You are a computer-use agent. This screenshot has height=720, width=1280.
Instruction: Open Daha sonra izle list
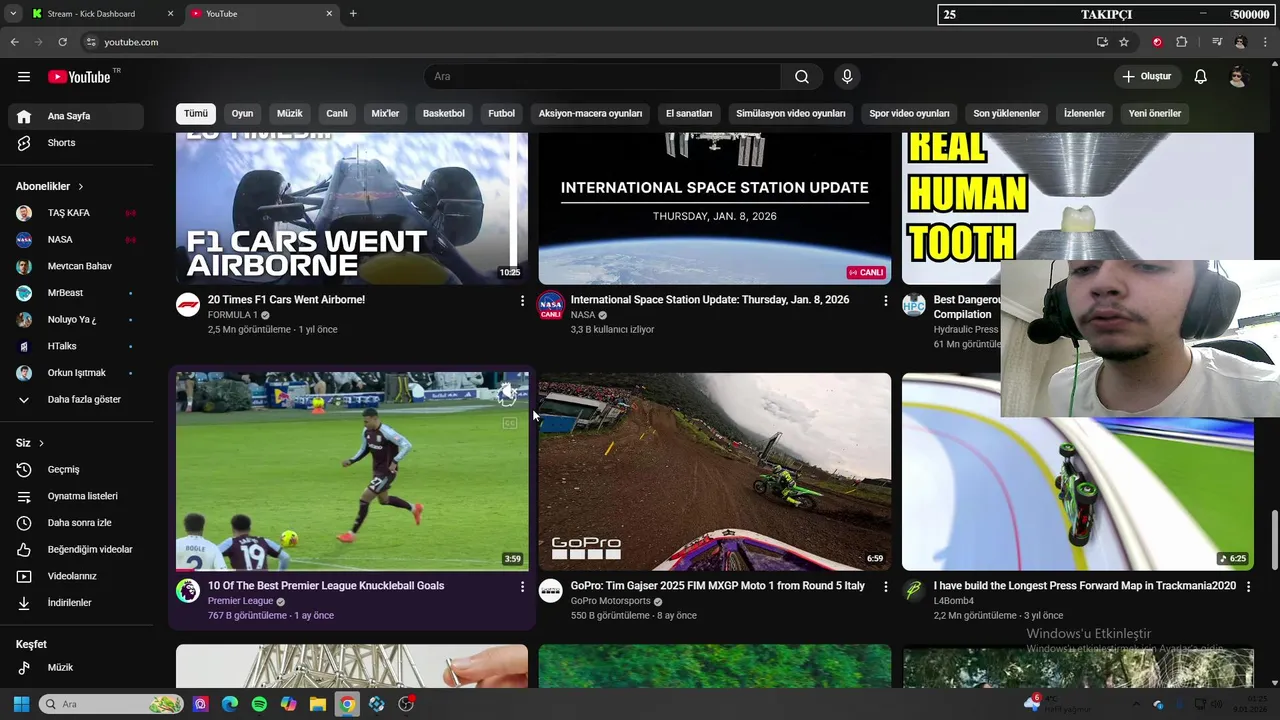(75, 523)
